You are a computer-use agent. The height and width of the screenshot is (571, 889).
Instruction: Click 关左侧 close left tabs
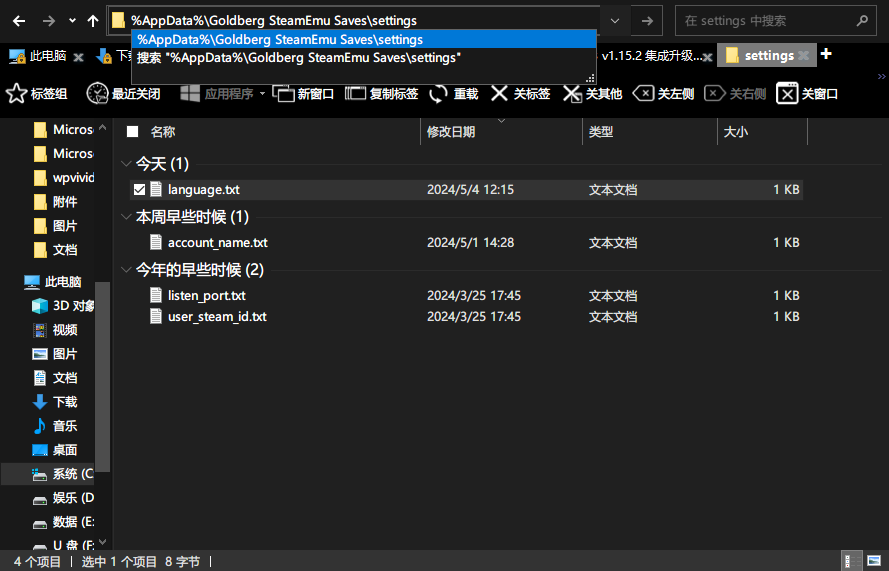[x=663, y=94]
